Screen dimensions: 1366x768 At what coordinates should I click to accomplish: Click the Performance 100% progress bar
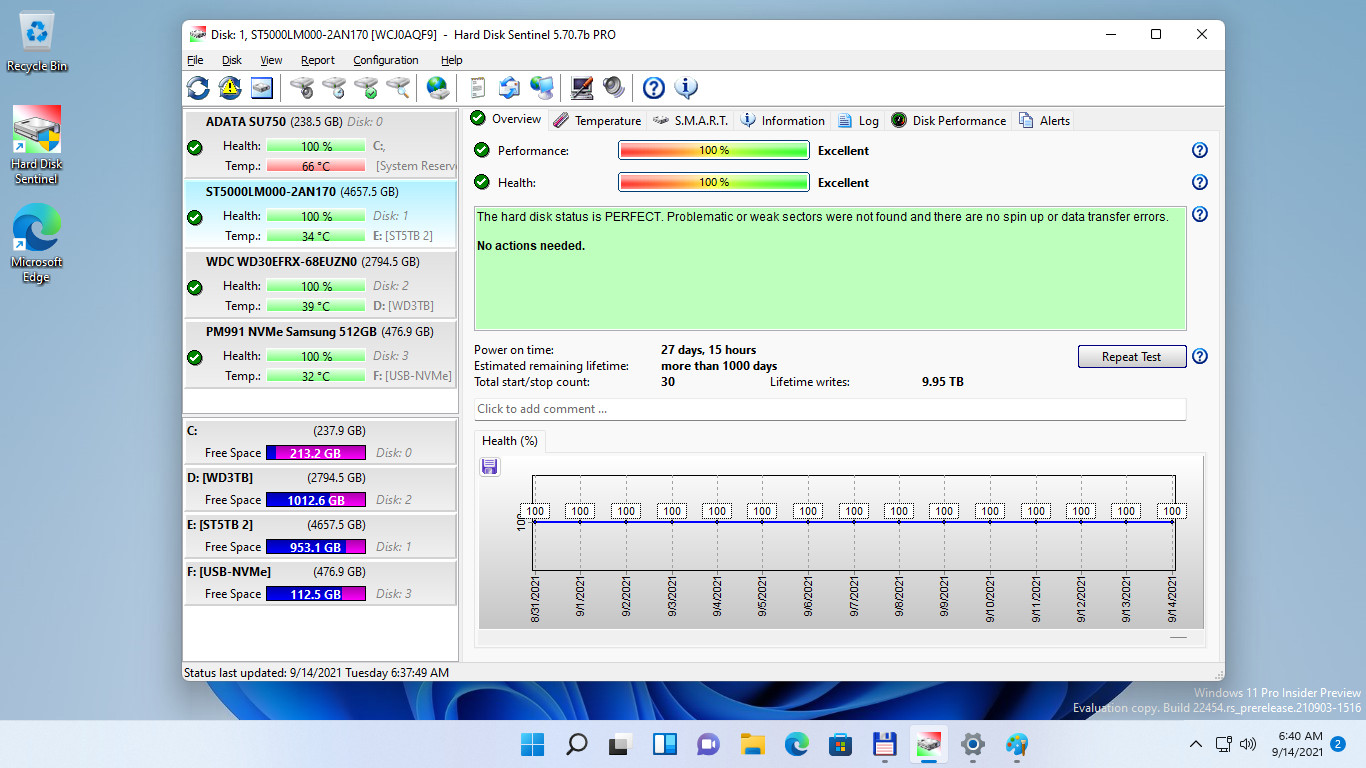point(713,150)
